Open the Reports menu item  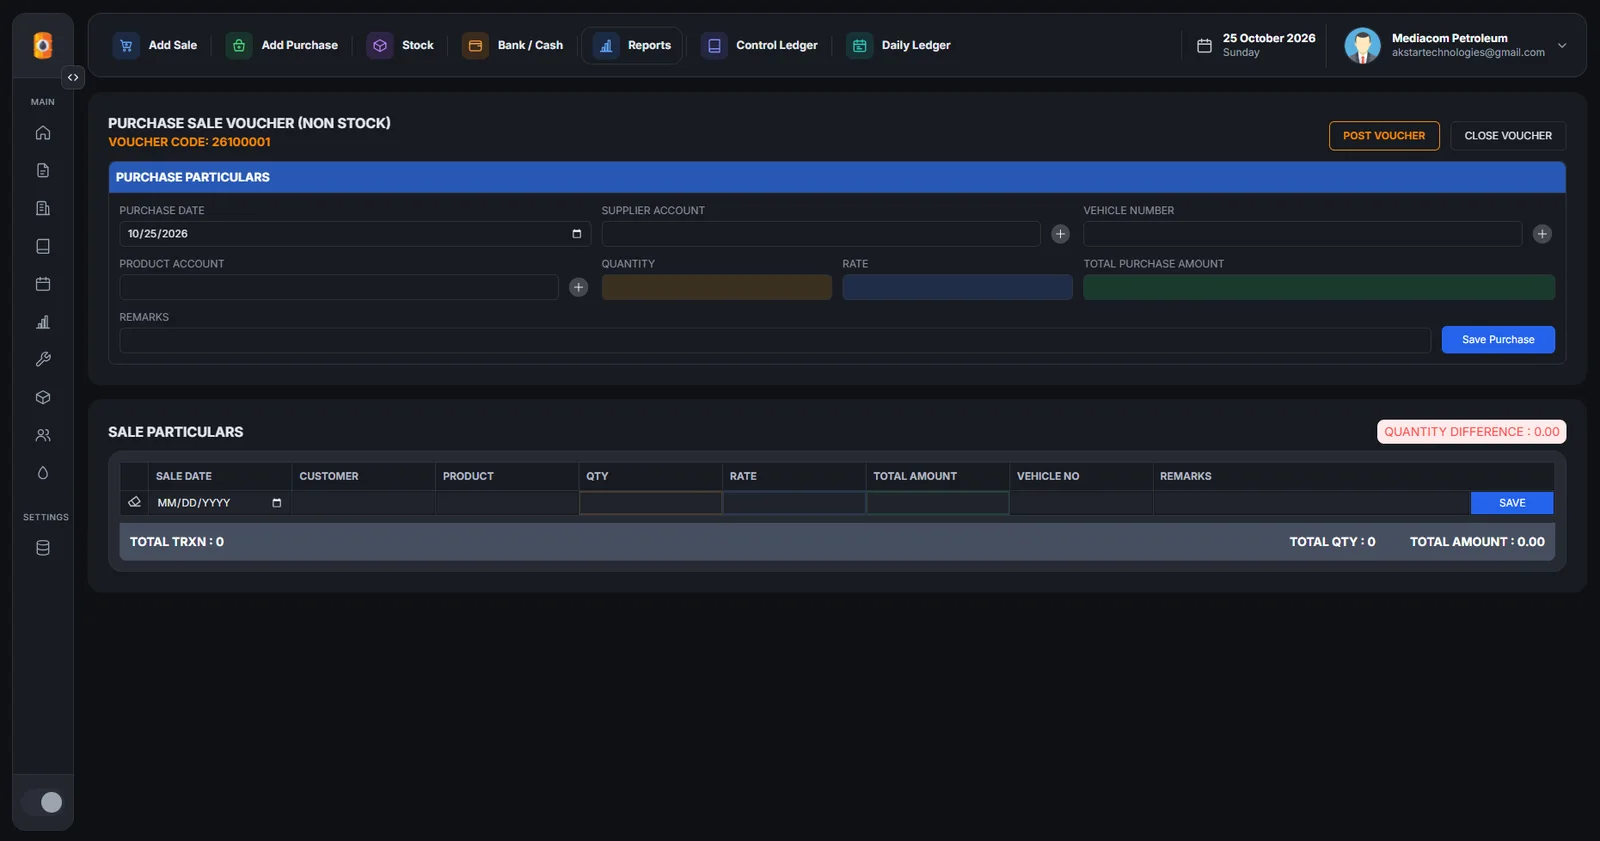tap(633, 45)
